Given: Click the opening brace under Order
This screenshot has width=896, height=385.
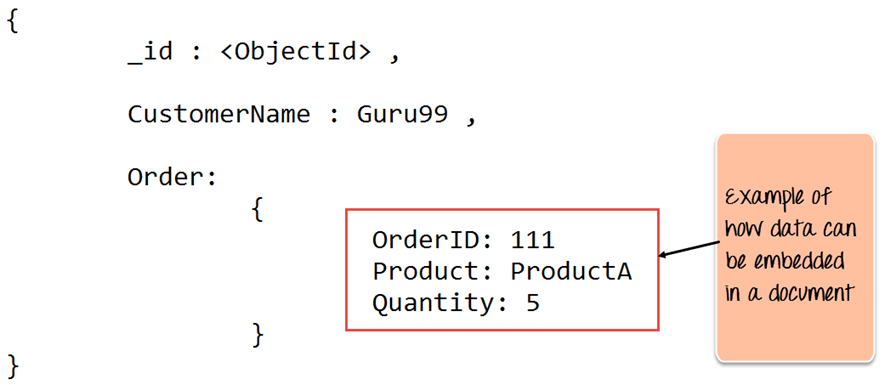Looking at the screenshot, I should coord(257,211).
